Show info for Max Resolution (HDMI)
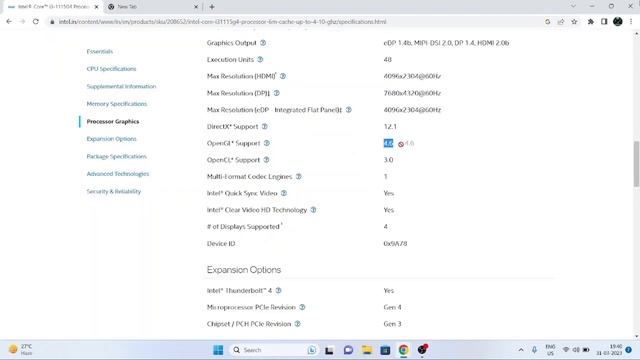 point(283,76)
